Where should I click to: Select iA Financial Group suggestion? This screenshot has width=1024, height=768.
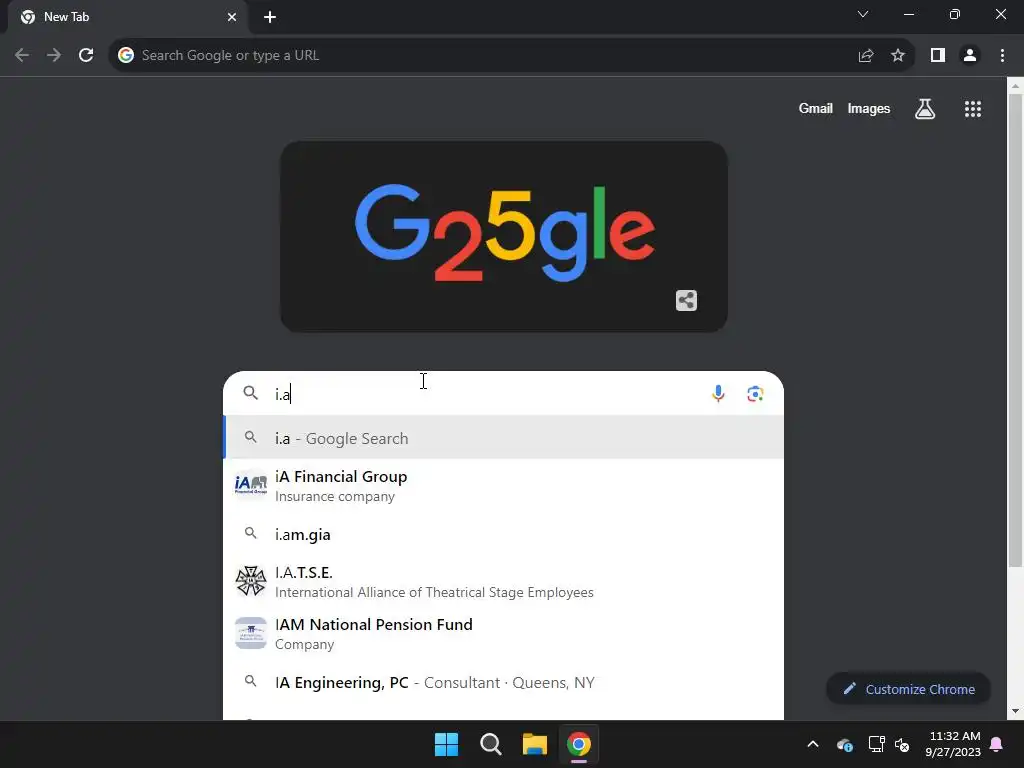(504, 486)
